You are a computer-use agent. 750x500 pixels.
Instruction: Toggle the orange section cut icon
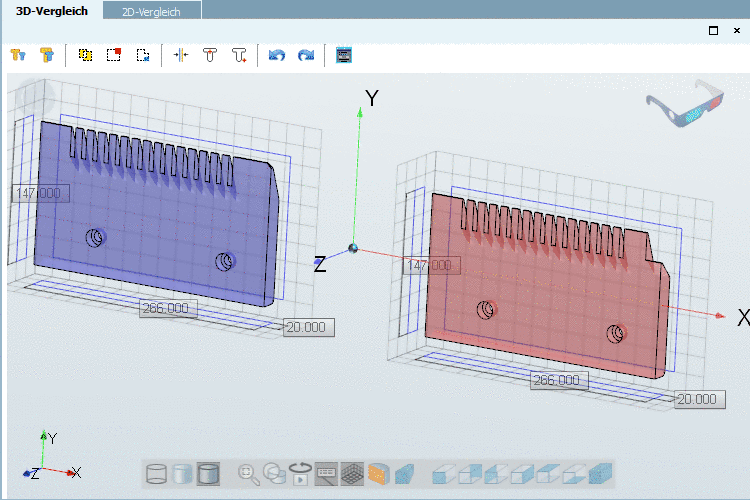click(x=378, y=474)
